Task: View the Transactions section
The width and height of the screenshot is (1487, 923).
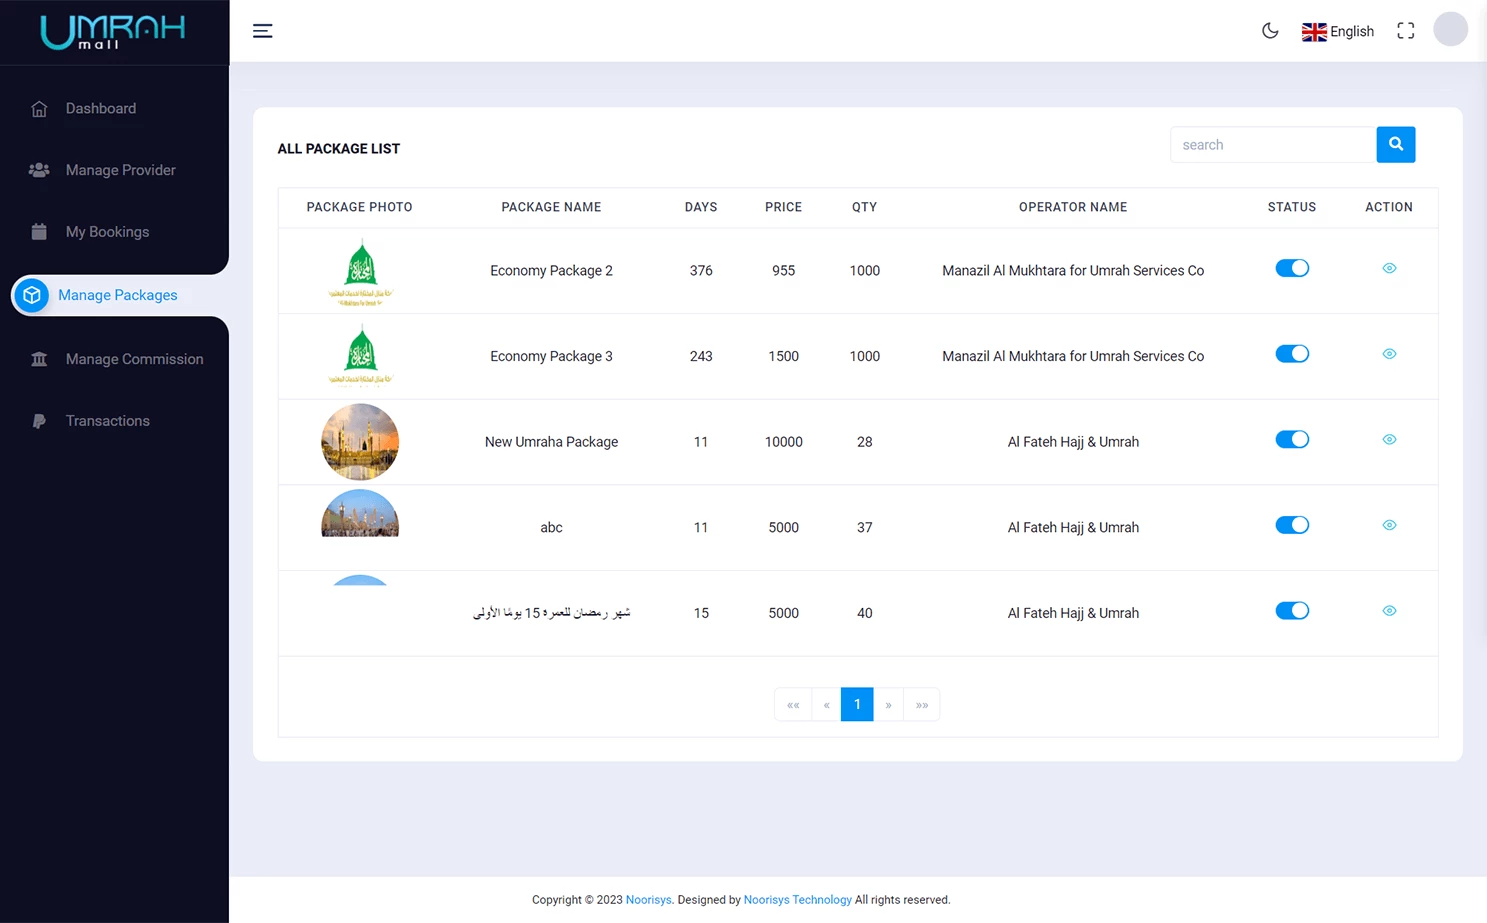Action: (107, 420)
